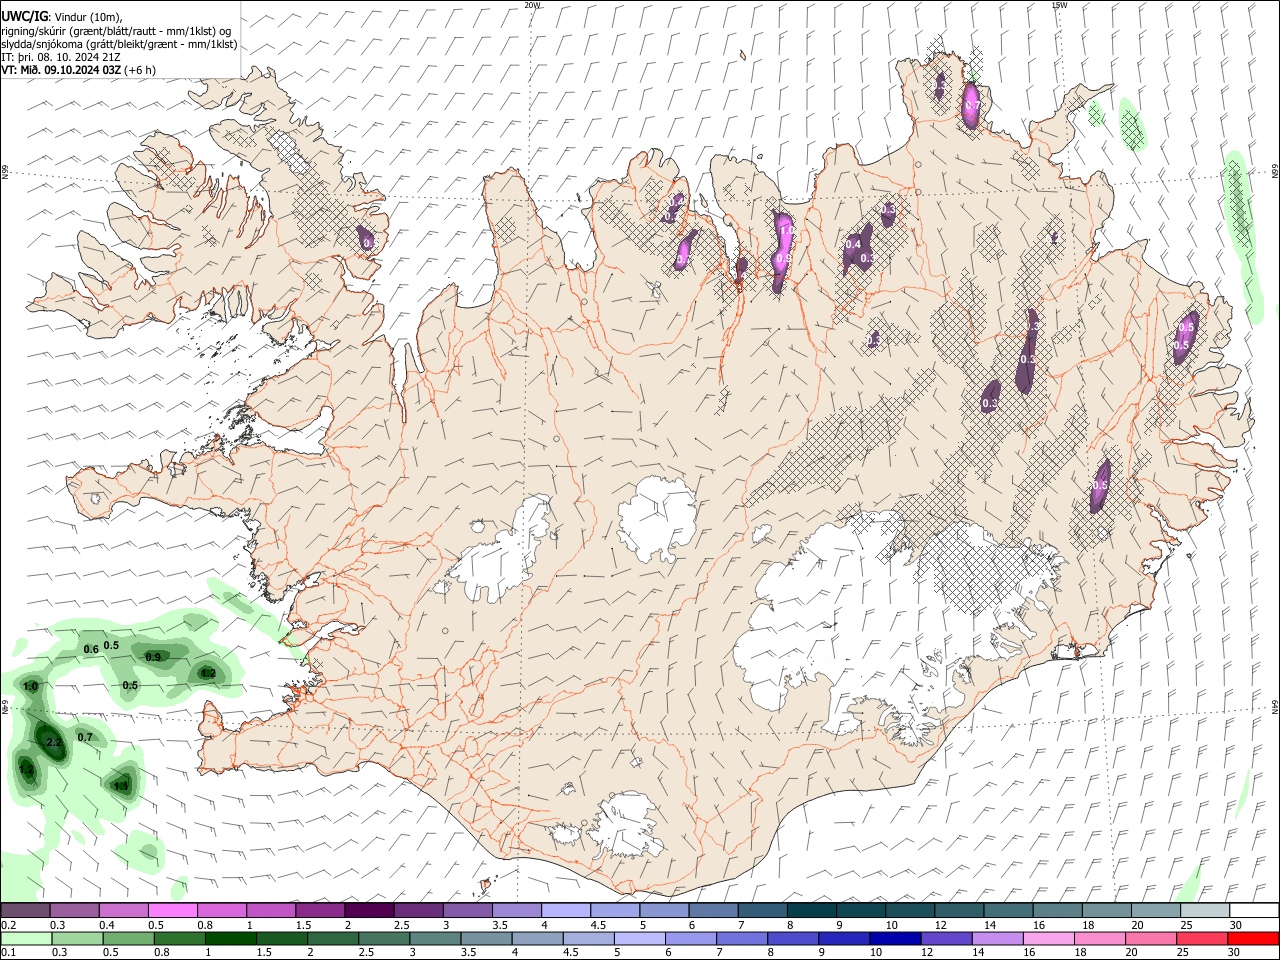
Task: Select the navy blue 10 swatch in the bottom rain legend
Action: (x=894, y=938)
